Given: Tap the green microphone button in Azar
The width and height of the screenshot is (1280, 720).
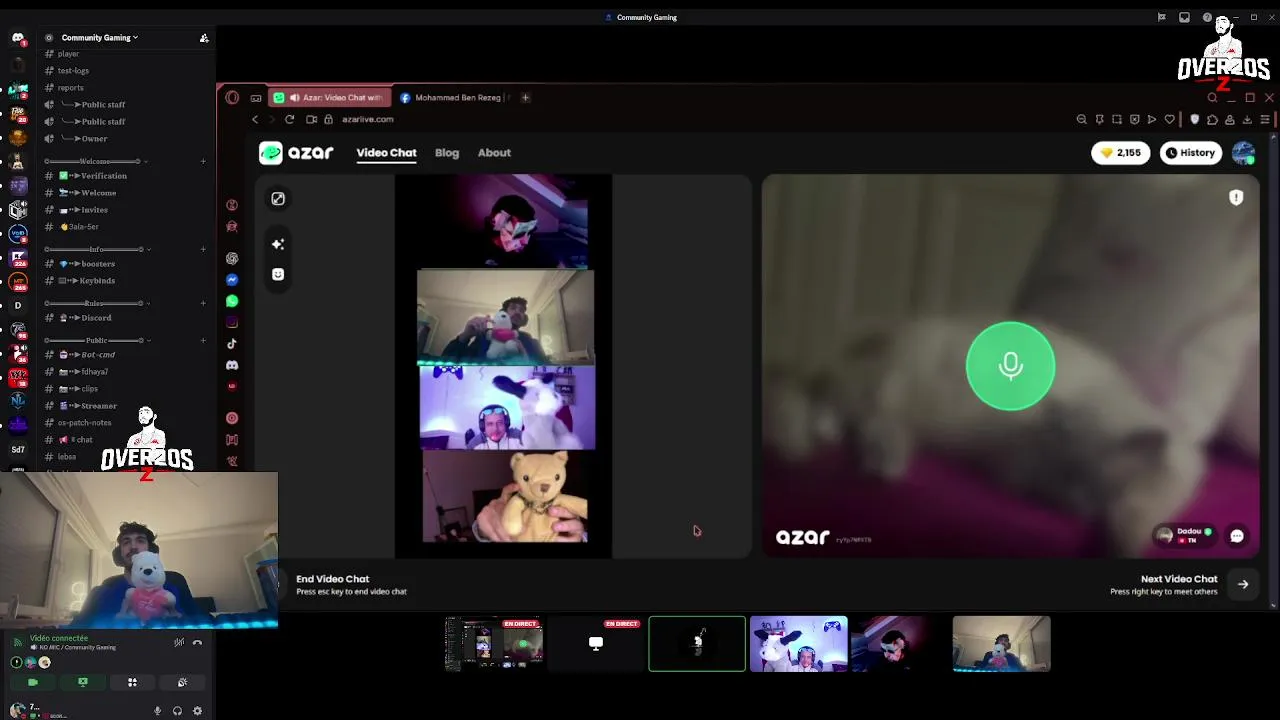Looking at the screenshot, I should [x=1010, y=366].
